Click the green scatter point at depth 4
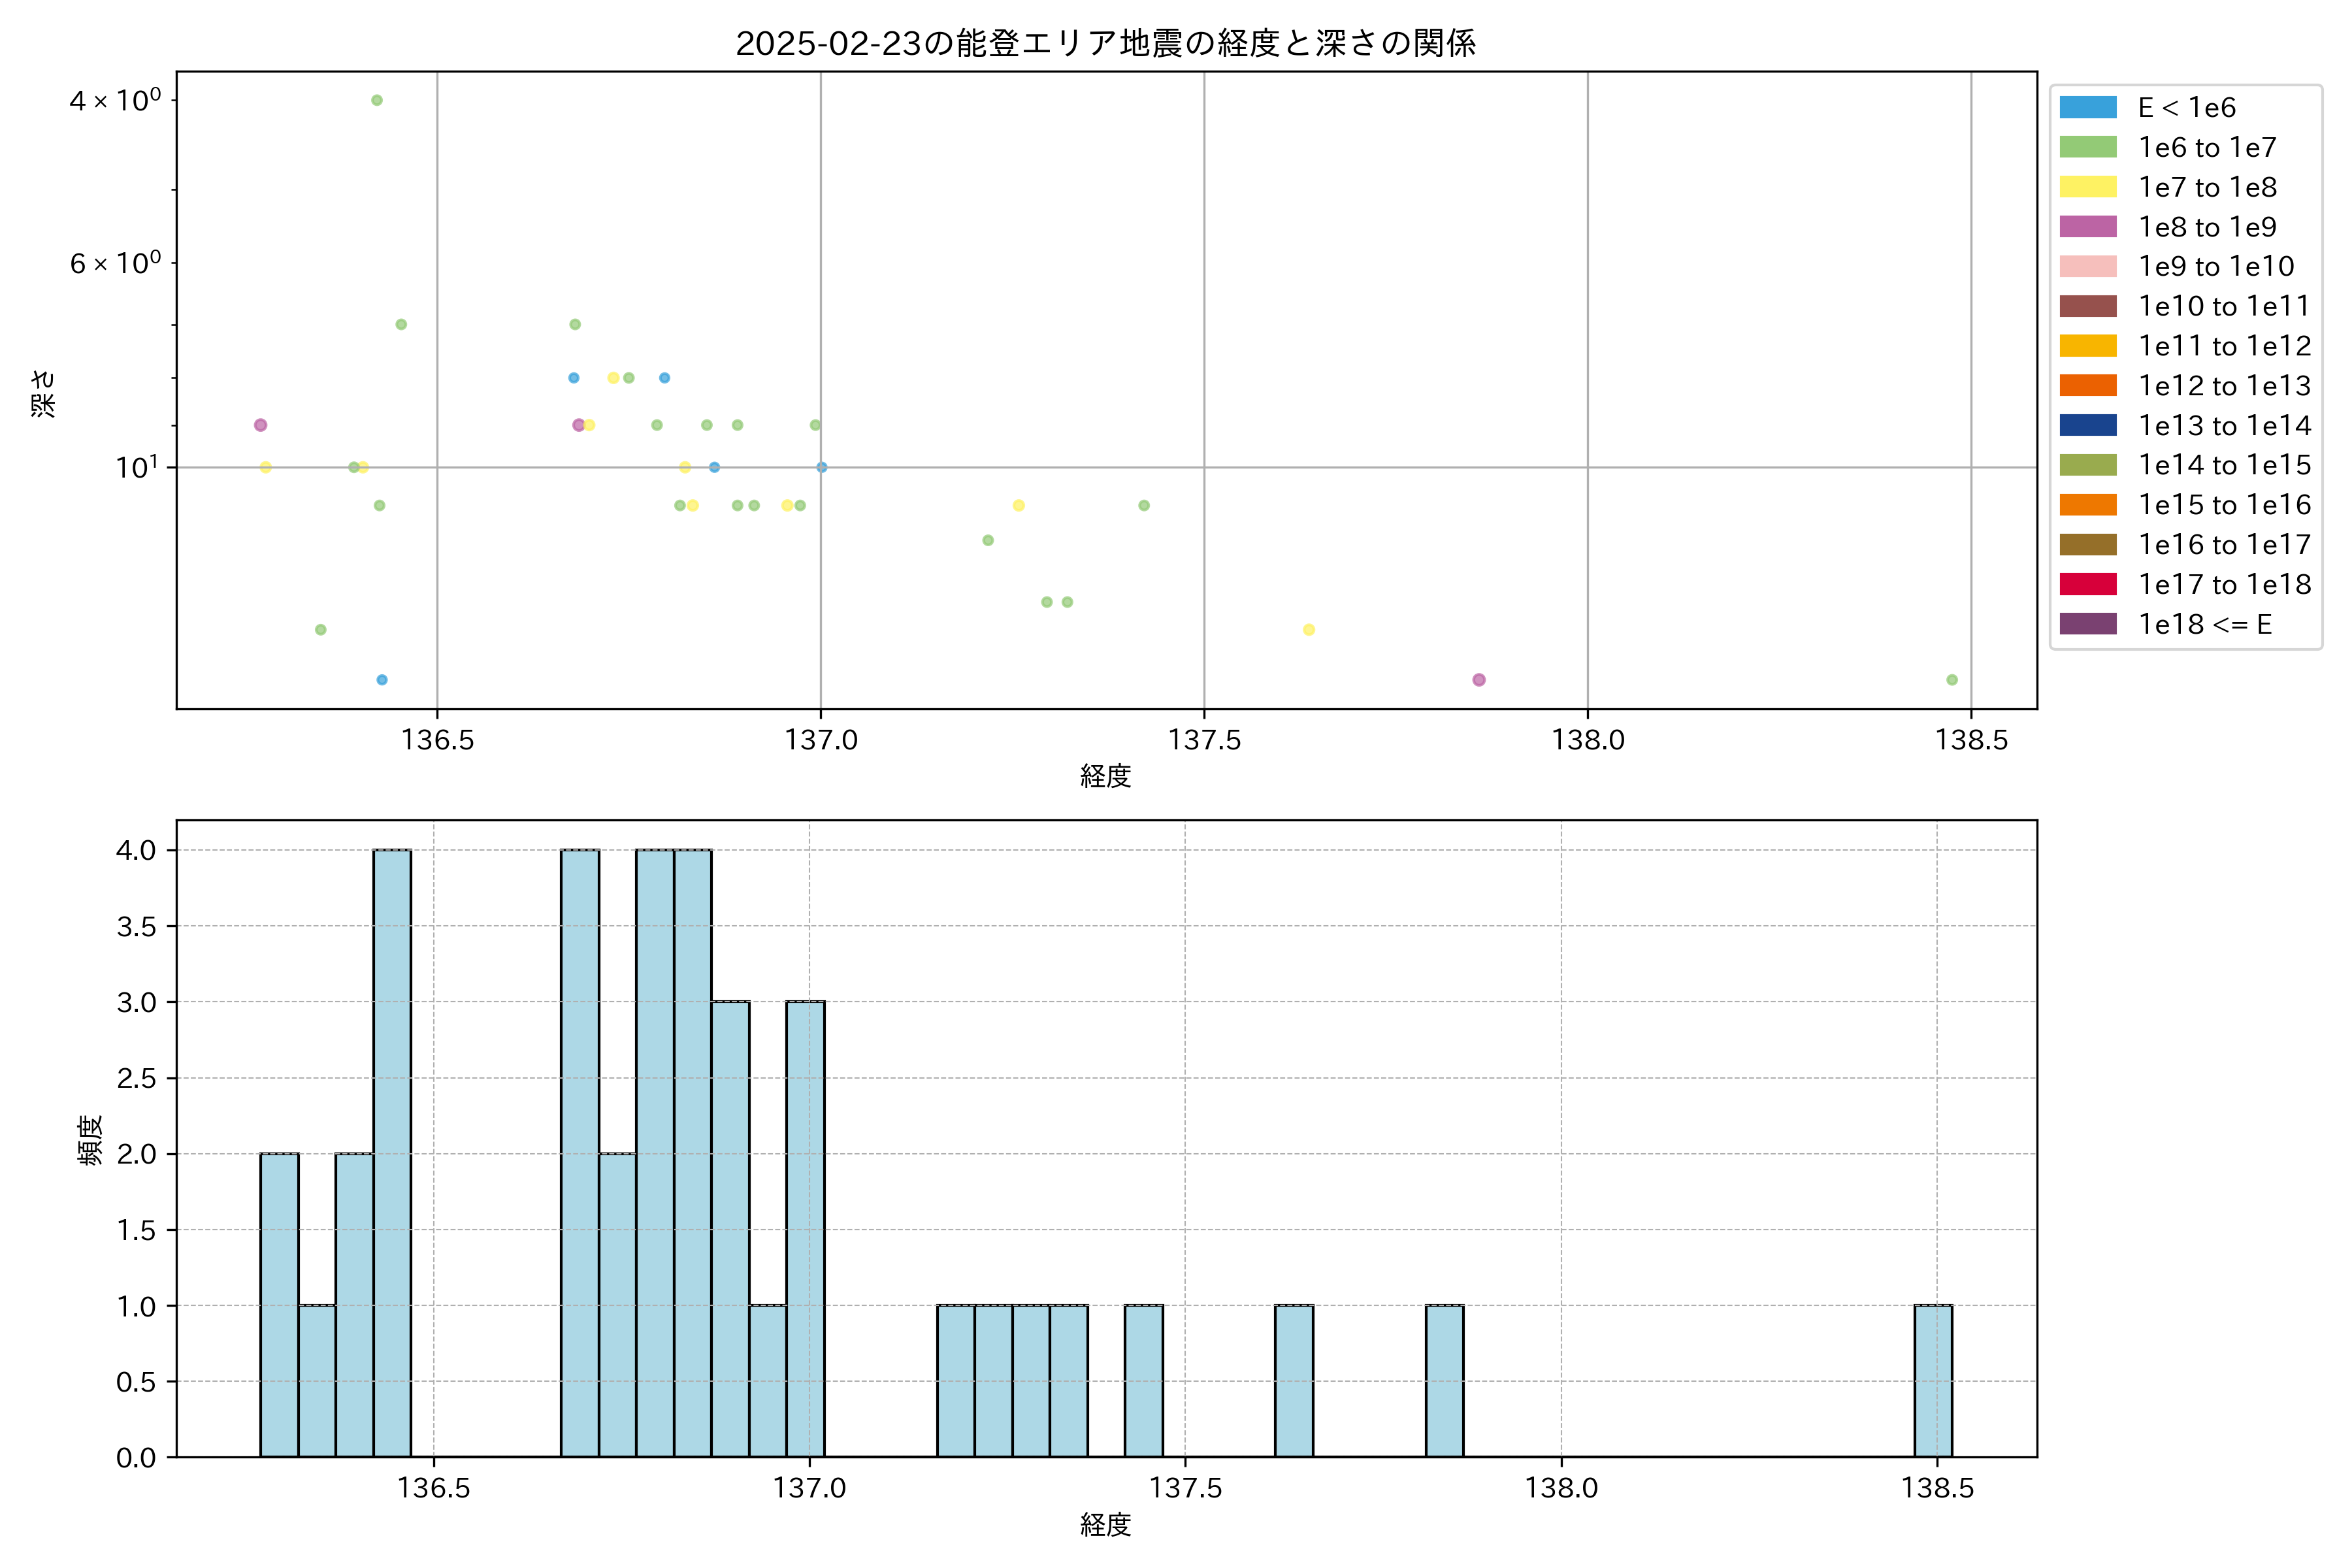2352x1568 pixels. point(377,100)
